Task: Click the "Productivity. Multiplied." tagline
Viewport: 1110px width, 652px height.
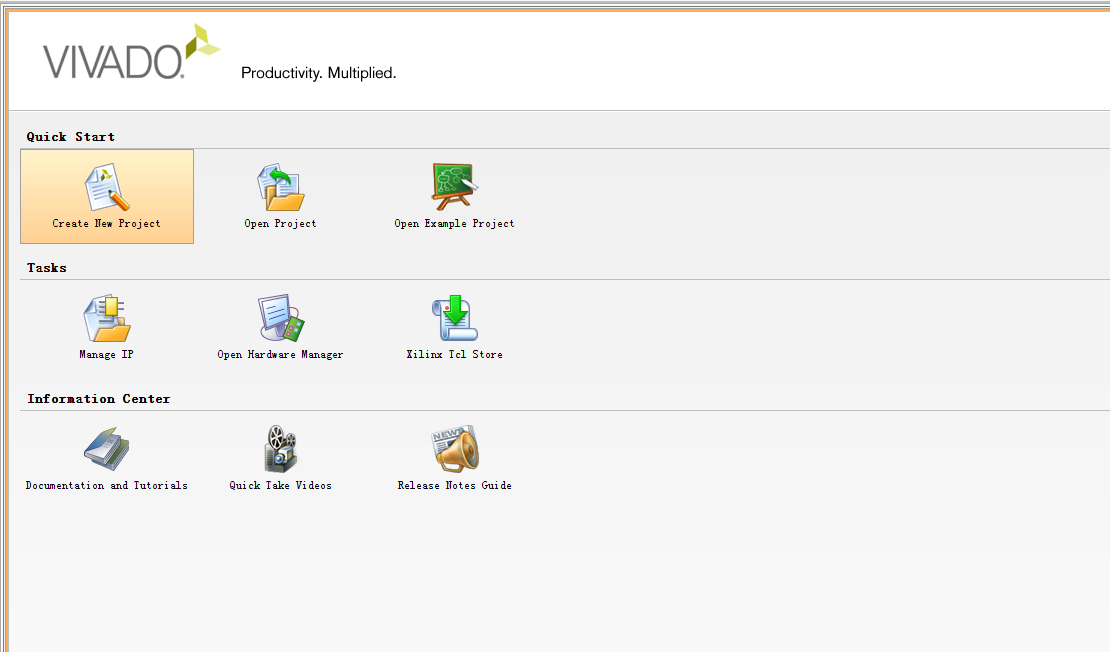Action: [319, 73]
